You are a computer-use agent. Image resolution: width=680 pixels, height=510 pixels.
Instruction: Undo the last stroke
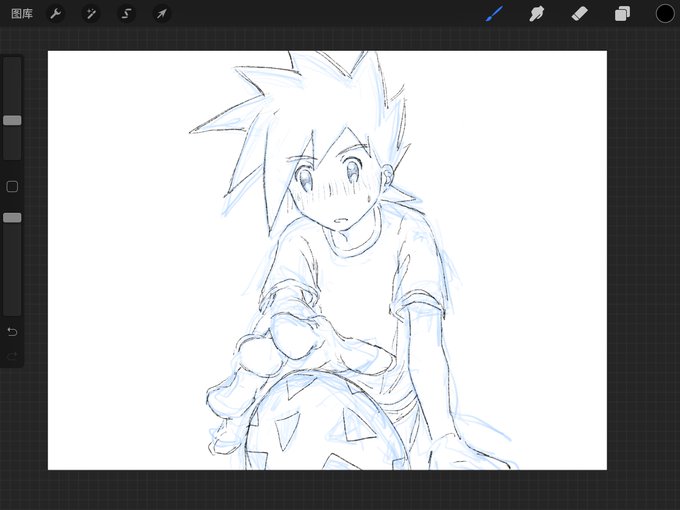coord(12,332)
